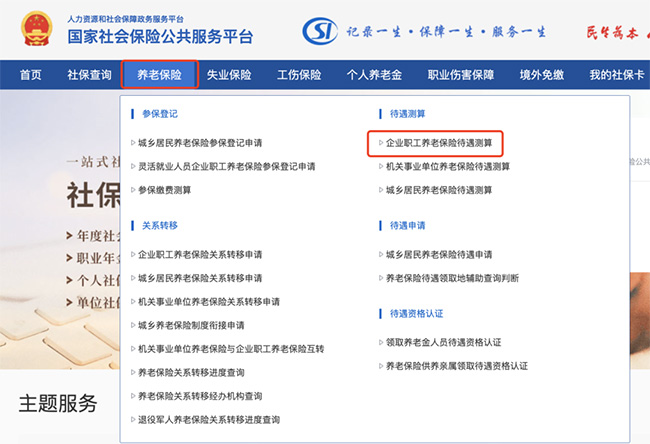Open 个人养老金 menu item

pyautogui.click(x=375, y=75)
